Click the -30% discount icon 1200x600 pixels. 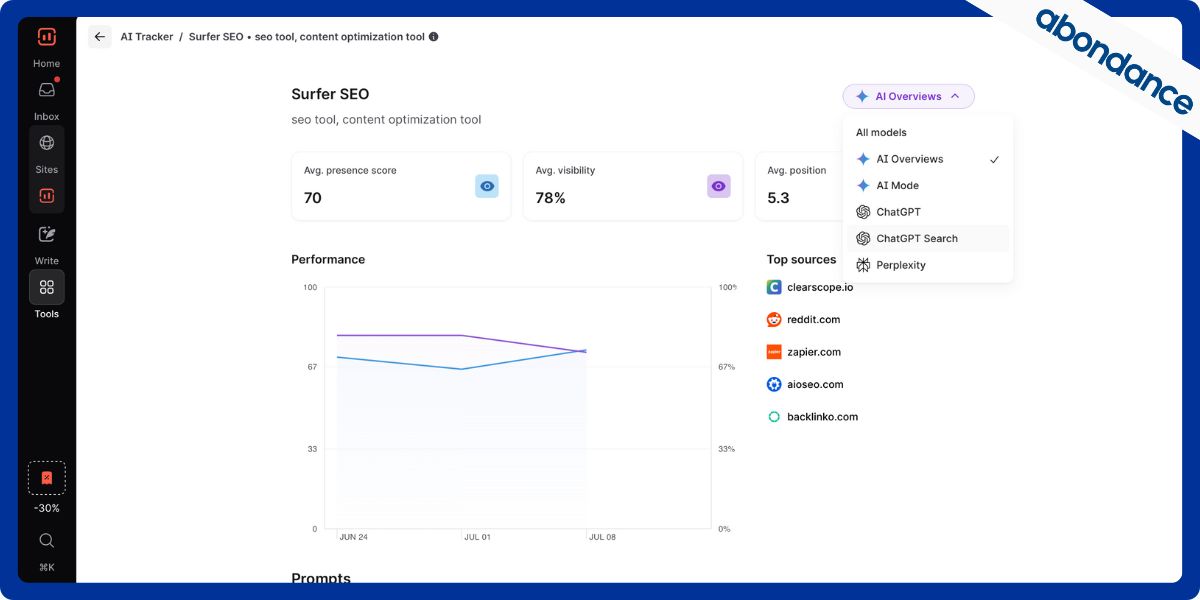click(x=46, y=478)
